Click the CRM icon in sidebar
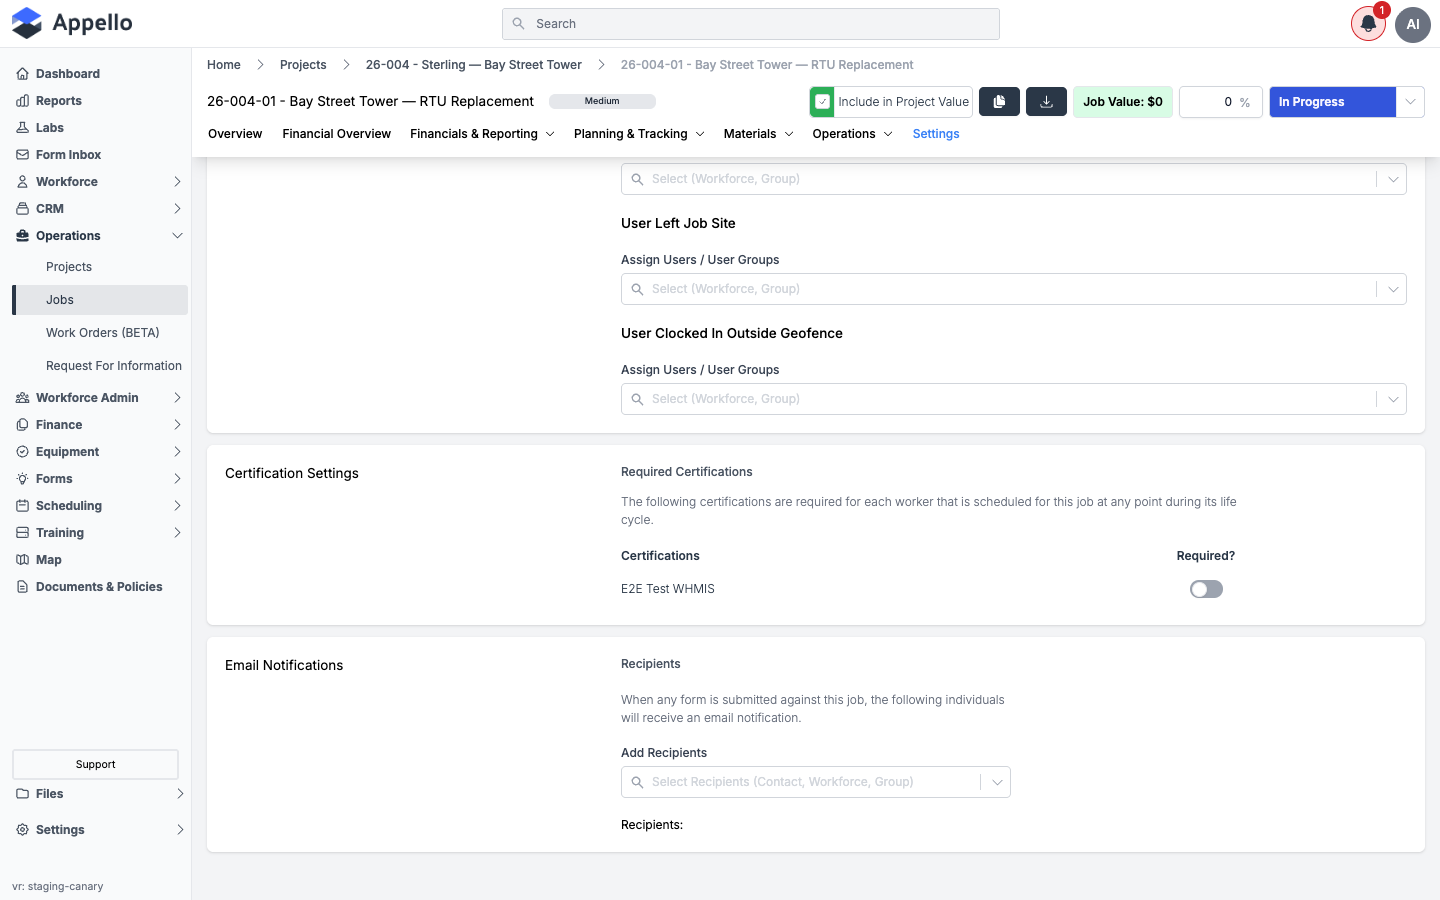The width and height of the screenshot is (1440, 900). [x=22, y=209]
